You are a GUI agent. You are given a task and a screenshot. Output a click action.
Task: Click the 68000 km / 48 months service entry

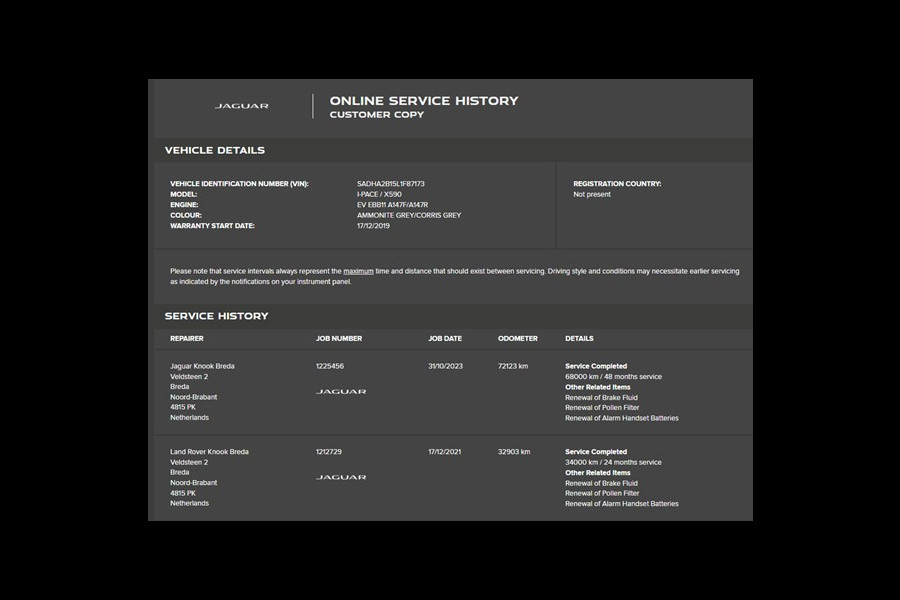coord(614,377)
